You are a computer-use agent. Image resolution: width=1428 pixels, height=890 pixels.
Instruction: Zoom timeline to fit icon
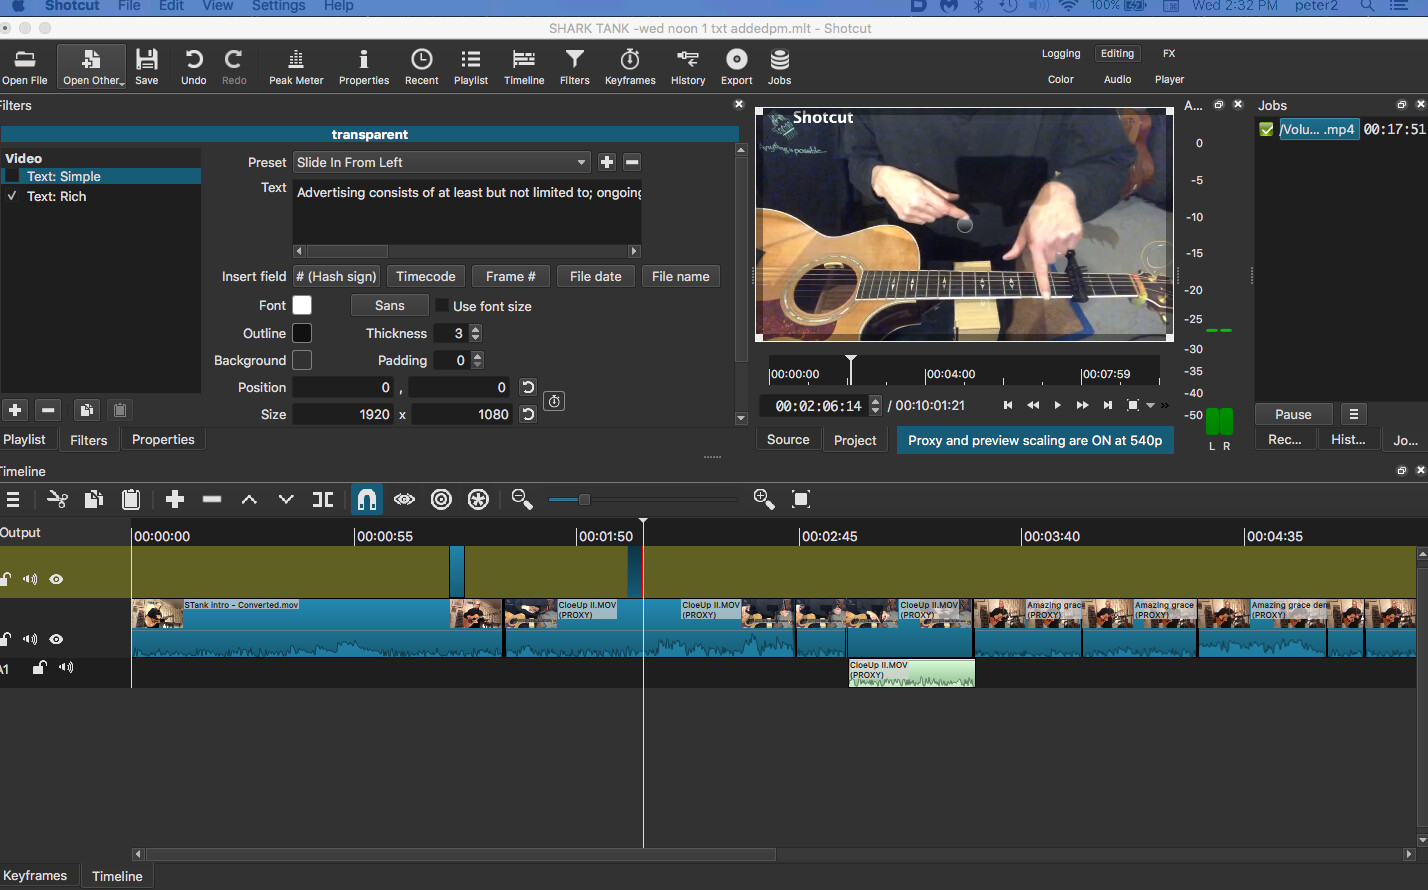point(801,499)
